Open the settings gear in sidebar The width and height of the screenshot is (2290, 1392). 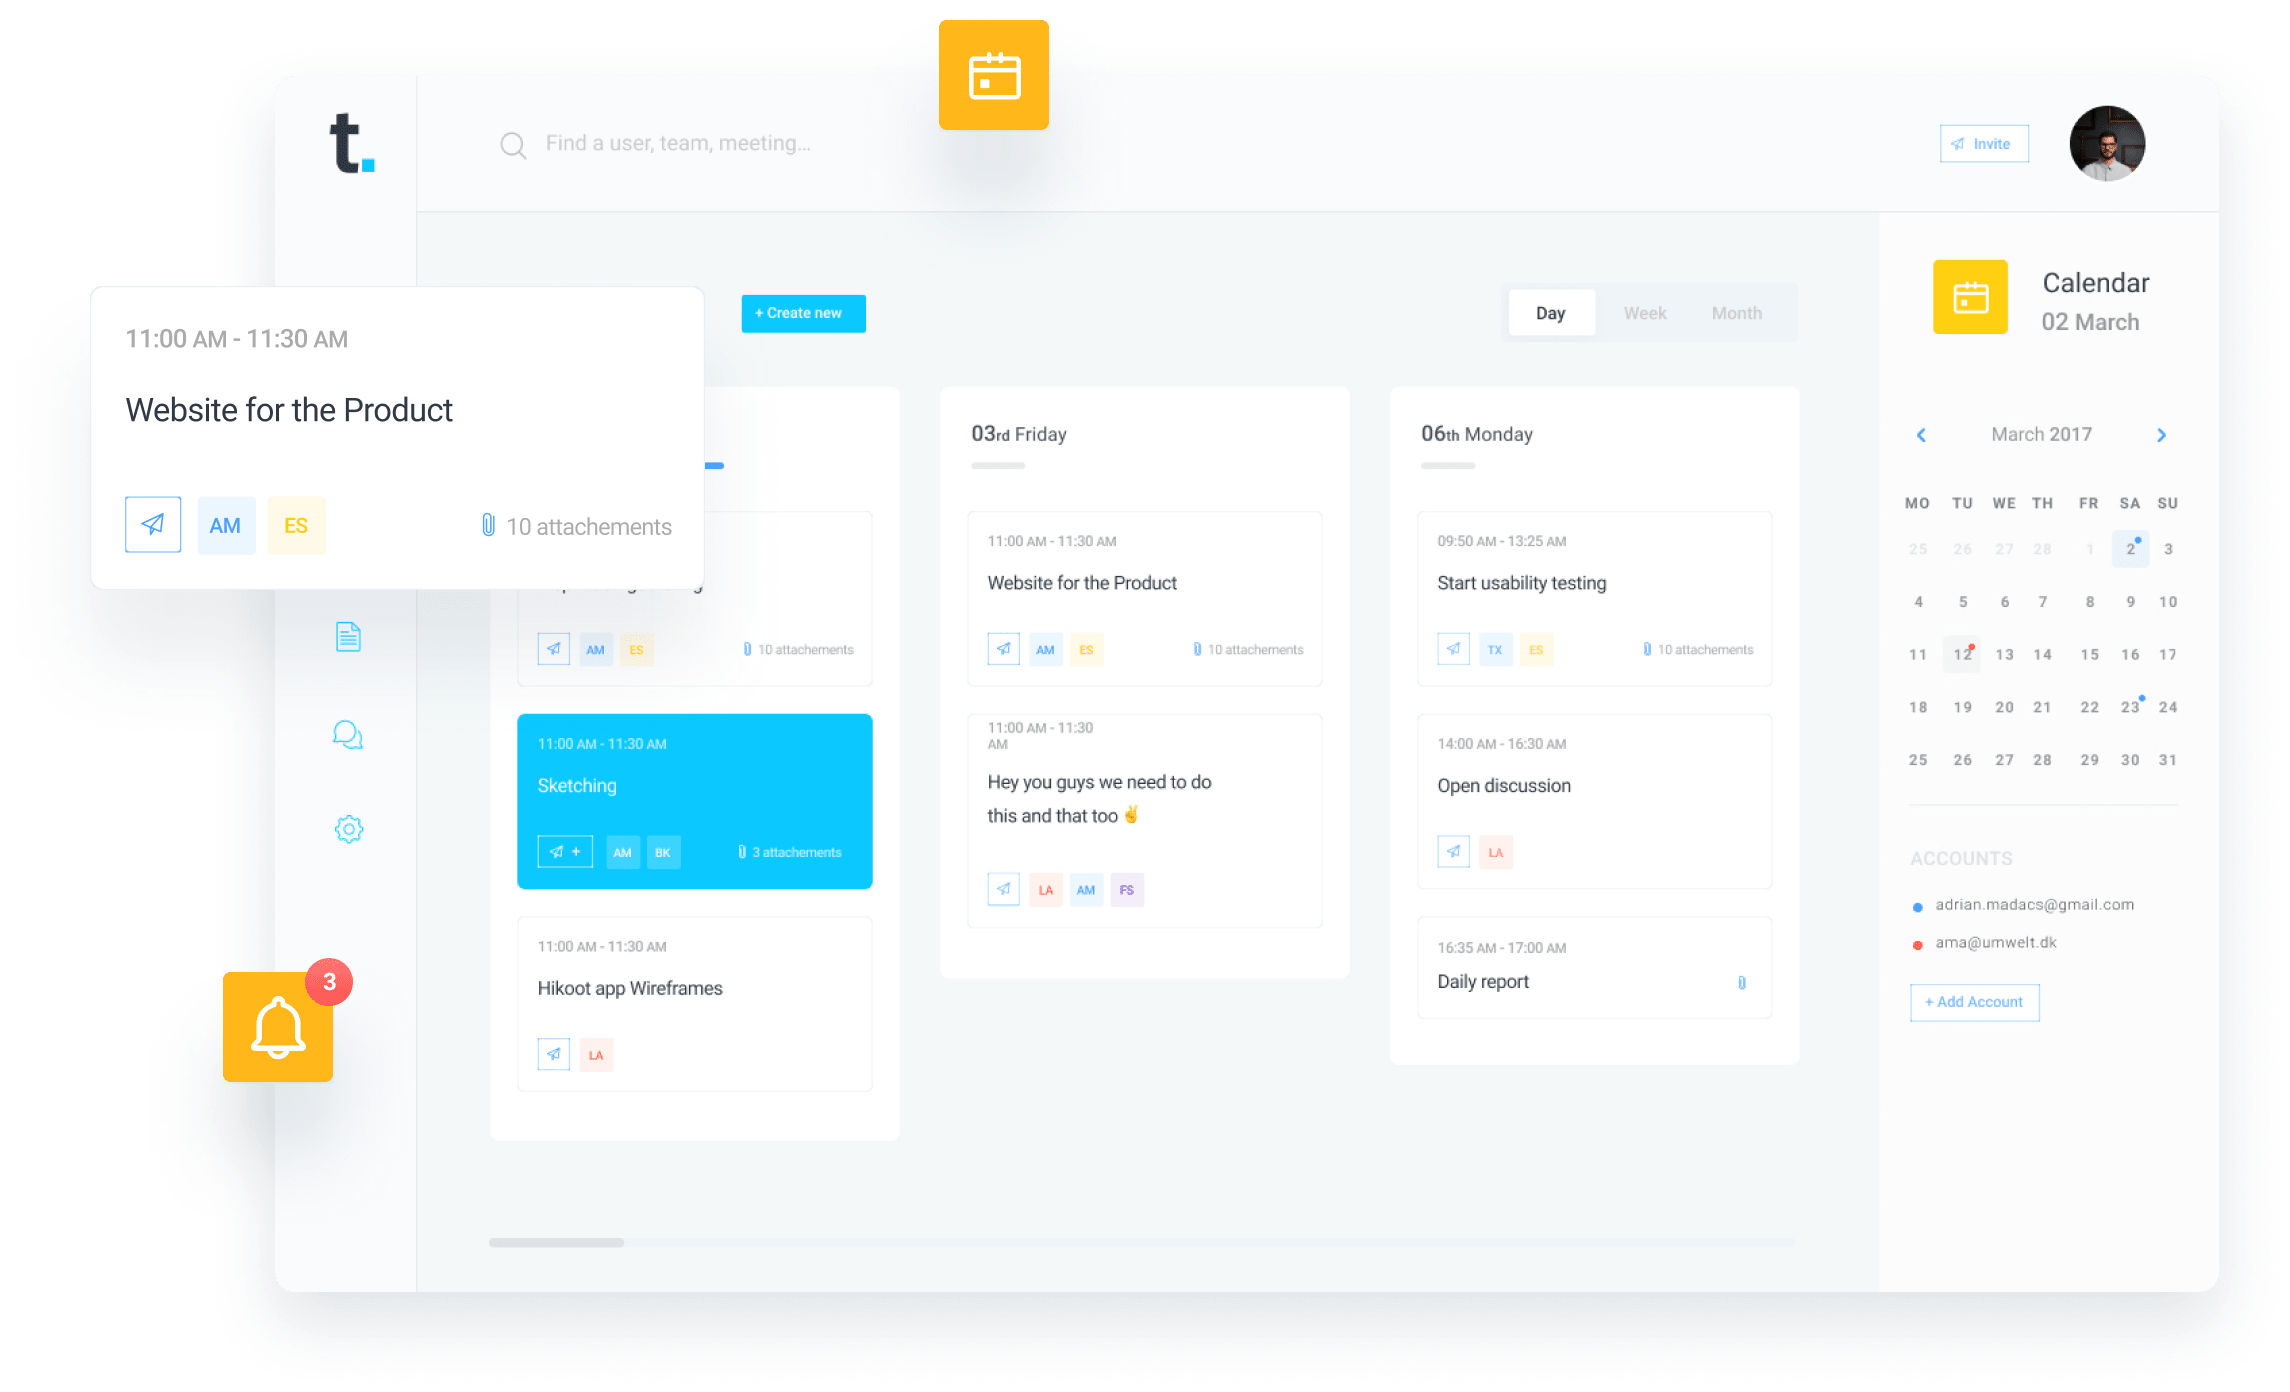[x=348, y=829]
